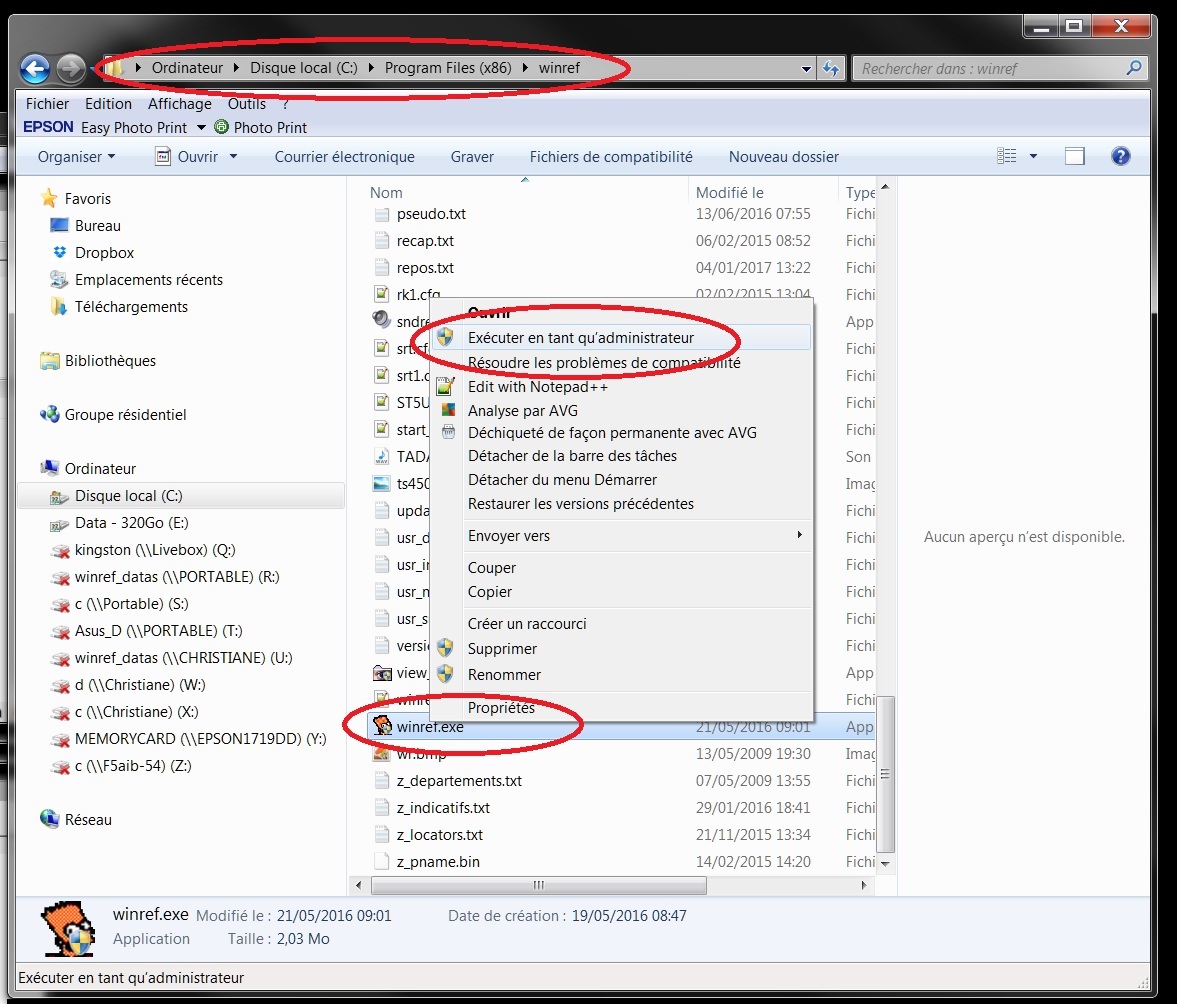1177x1004 pixels.
Task: Click the z_pname.bin file icon
Action: (x=382, y=861)
